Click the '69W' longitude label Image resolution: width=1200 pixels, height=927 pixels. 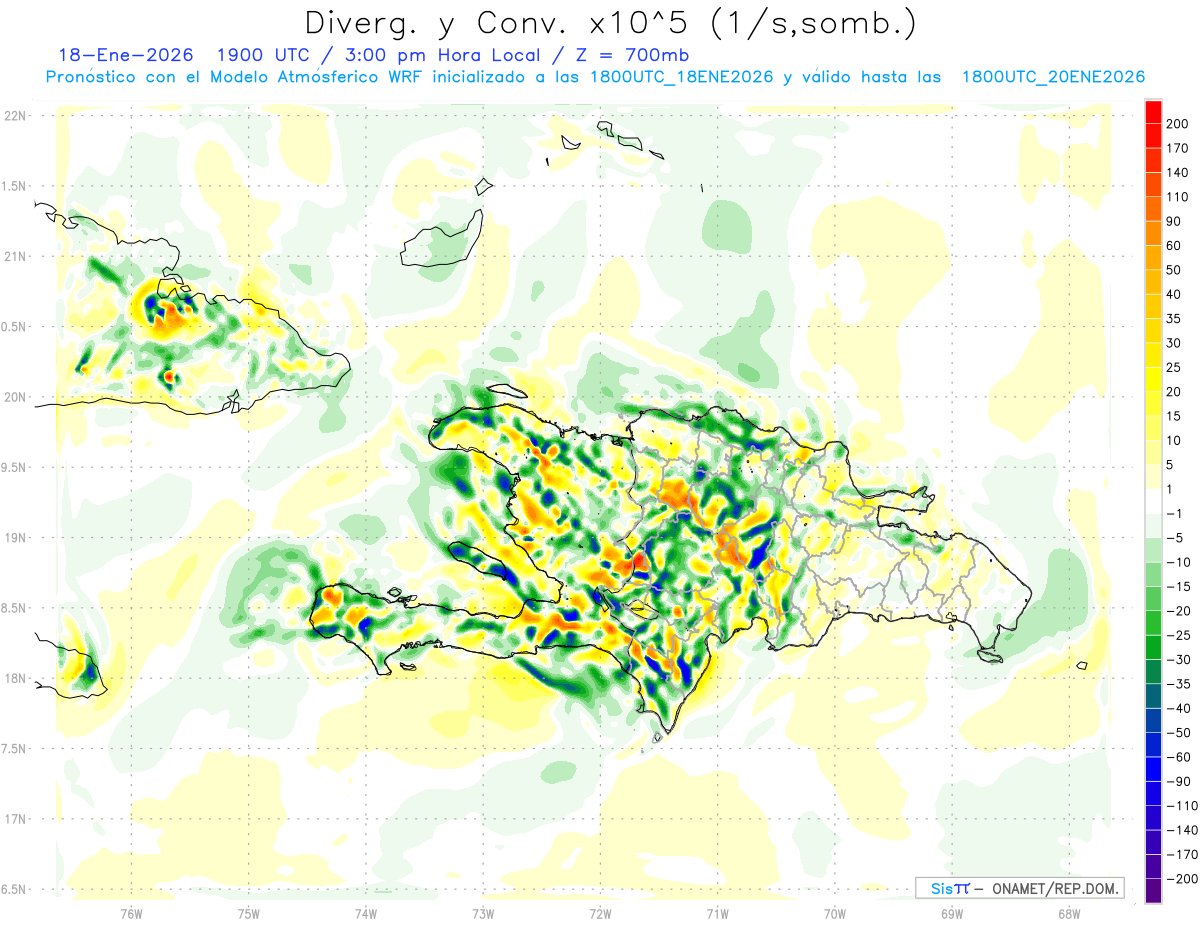pos(951,913)
